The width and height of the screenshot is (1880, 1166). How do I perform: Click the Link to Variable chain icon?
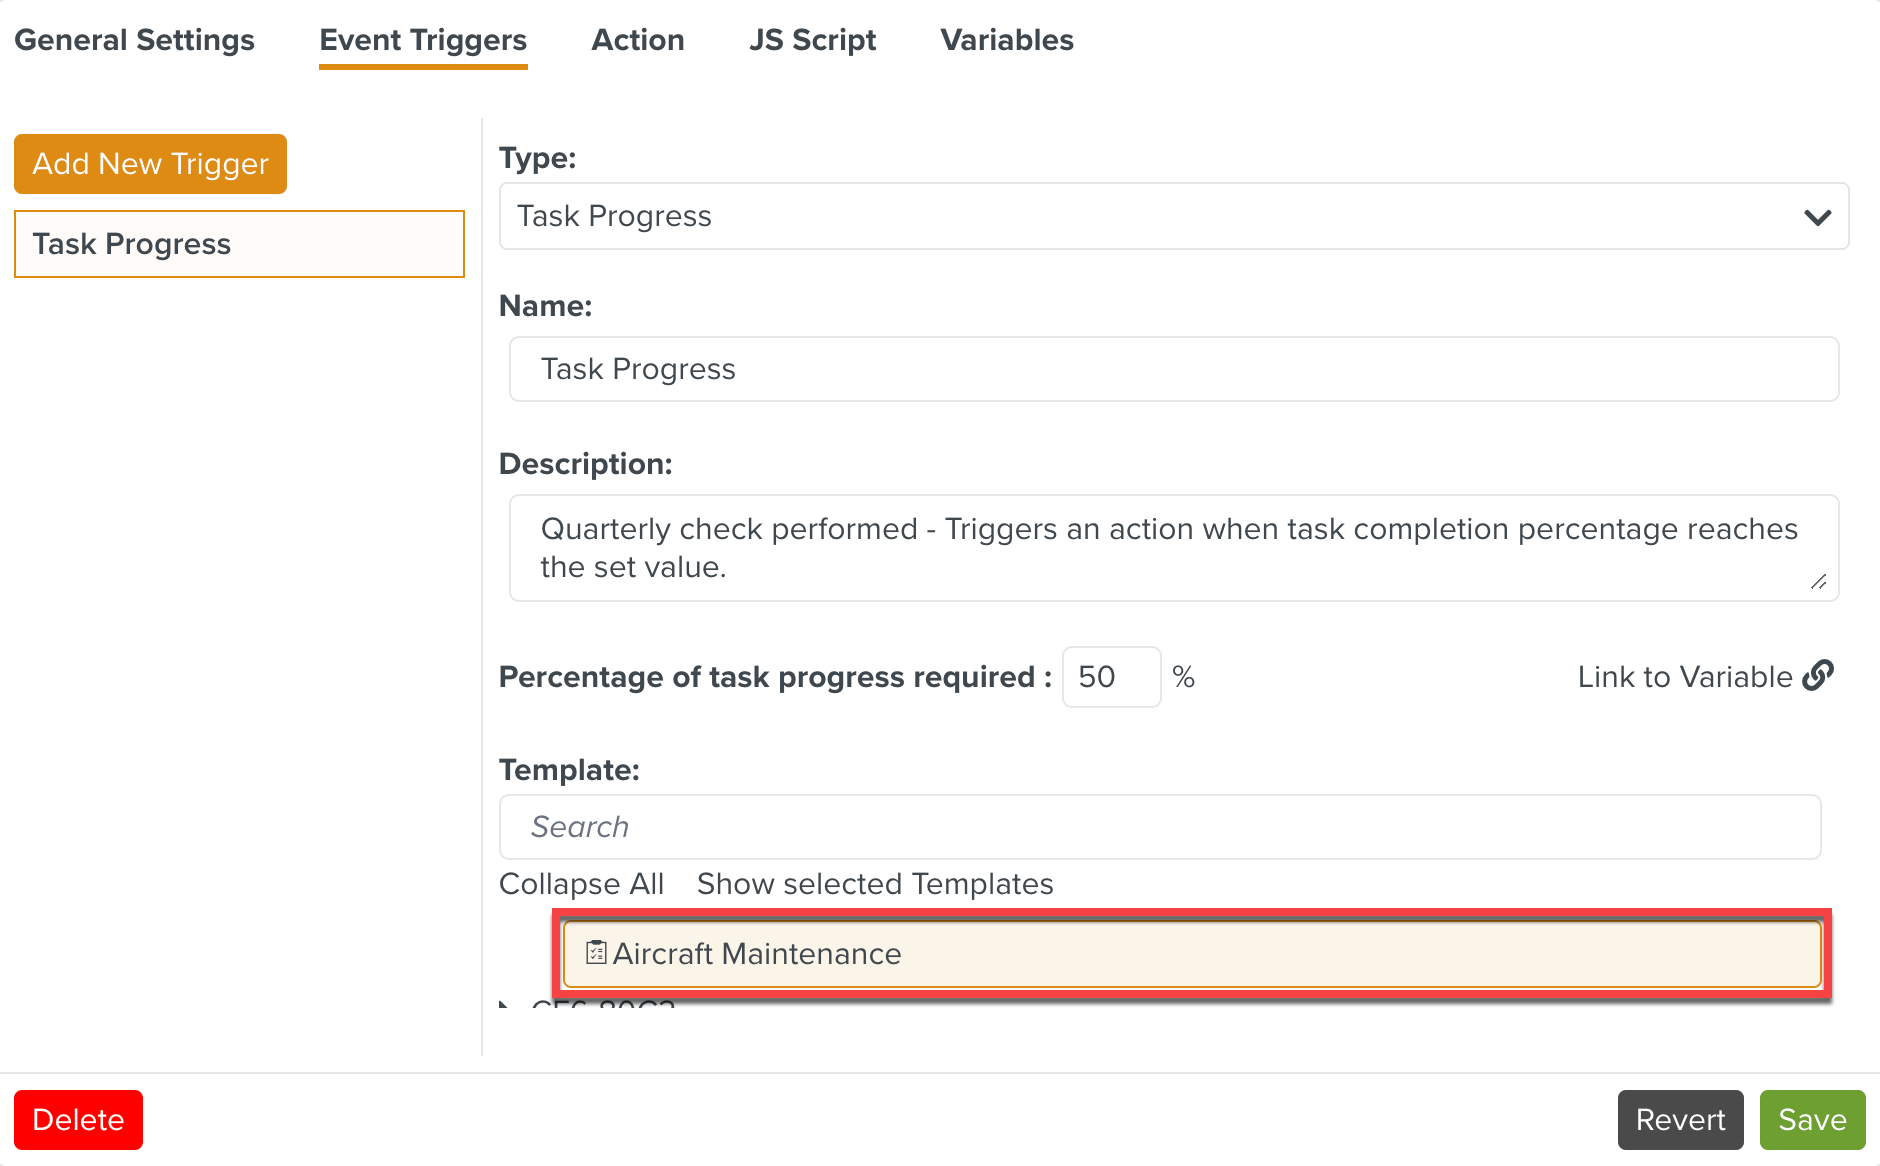(1819, 675)
